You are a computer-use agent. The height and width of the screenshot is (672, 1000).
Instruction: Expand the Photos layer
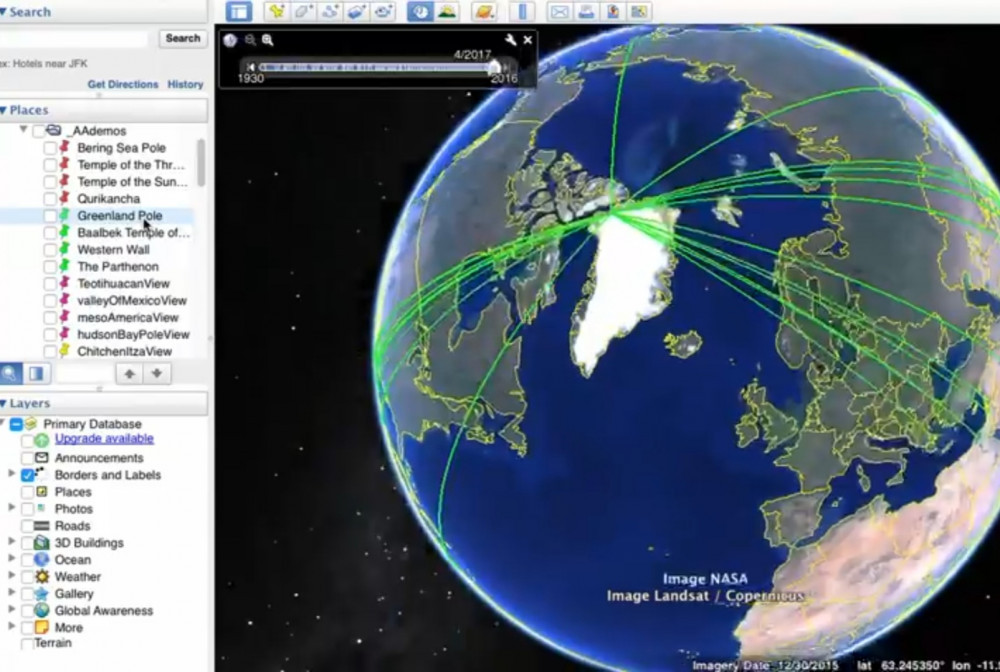11,508
